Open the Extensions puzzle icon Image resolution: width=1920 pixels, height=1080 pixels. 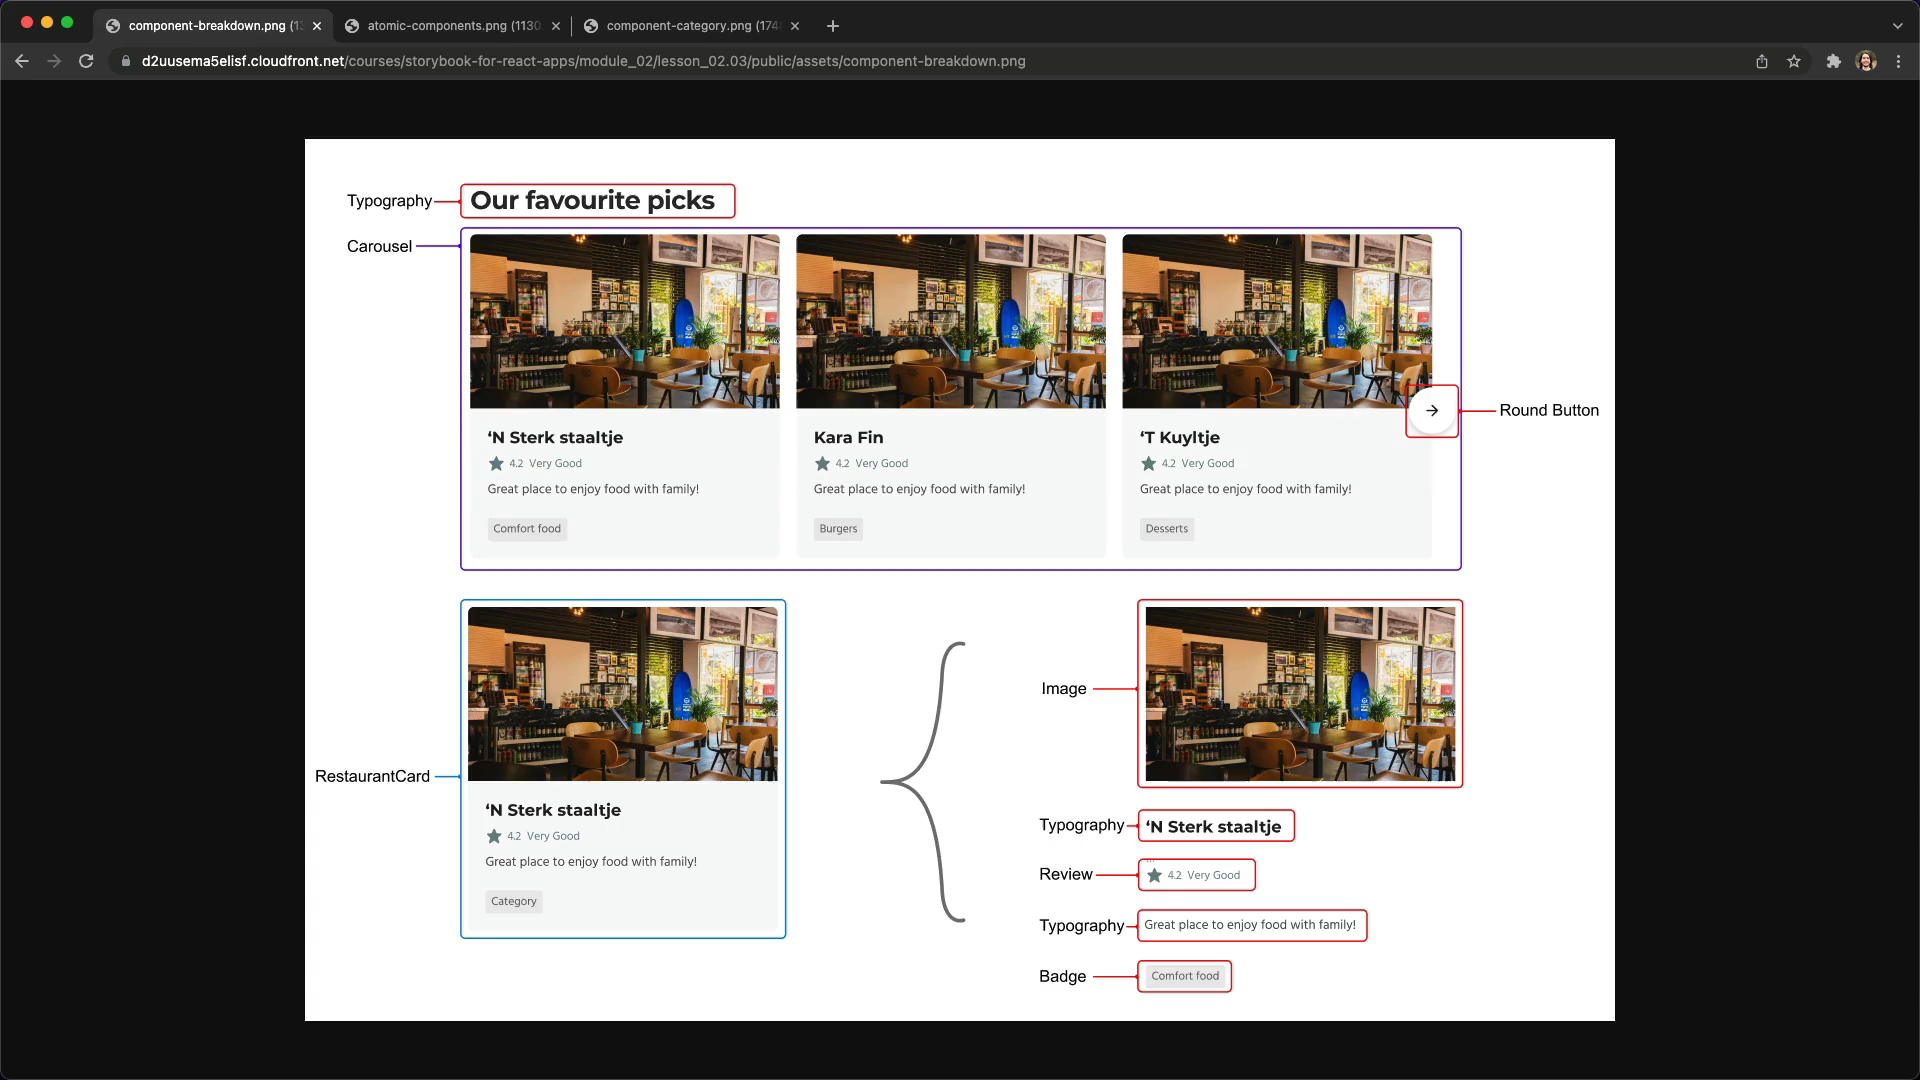click(x=1833, y=61)
